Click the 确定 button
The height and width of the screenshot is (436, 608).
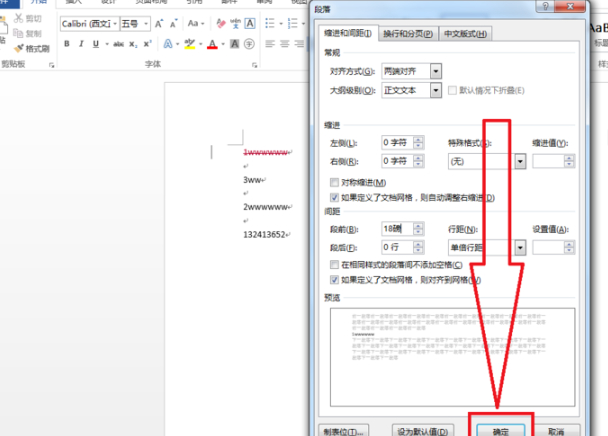499,431
